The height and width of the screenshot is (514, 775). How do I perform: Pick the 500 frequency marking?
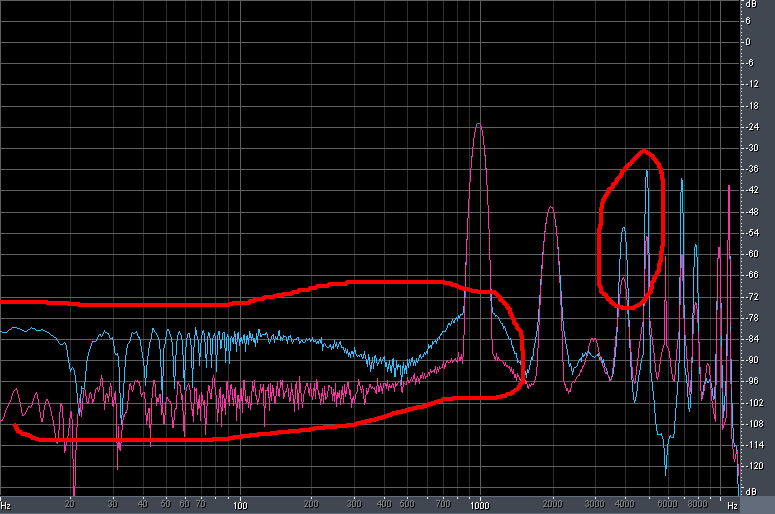(x=407, y=504)
